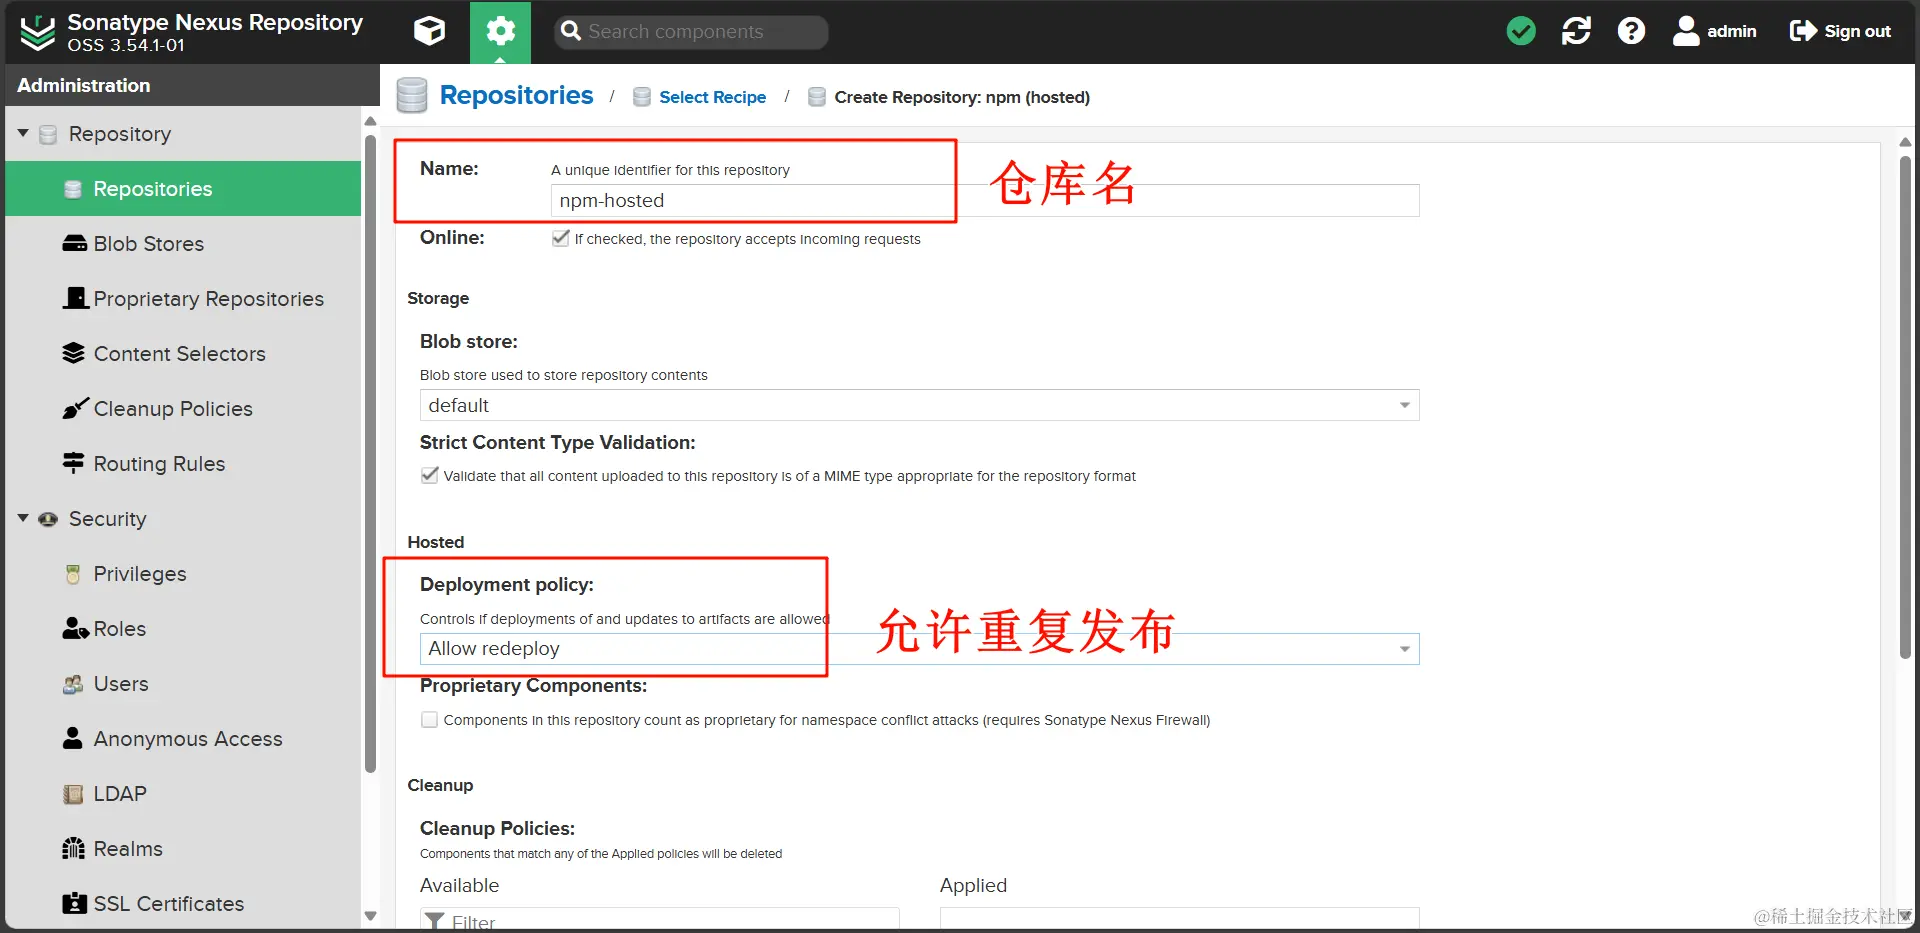Click the Roles user-tag icon
Screen dimensions: 1920x933
(76, 628)
